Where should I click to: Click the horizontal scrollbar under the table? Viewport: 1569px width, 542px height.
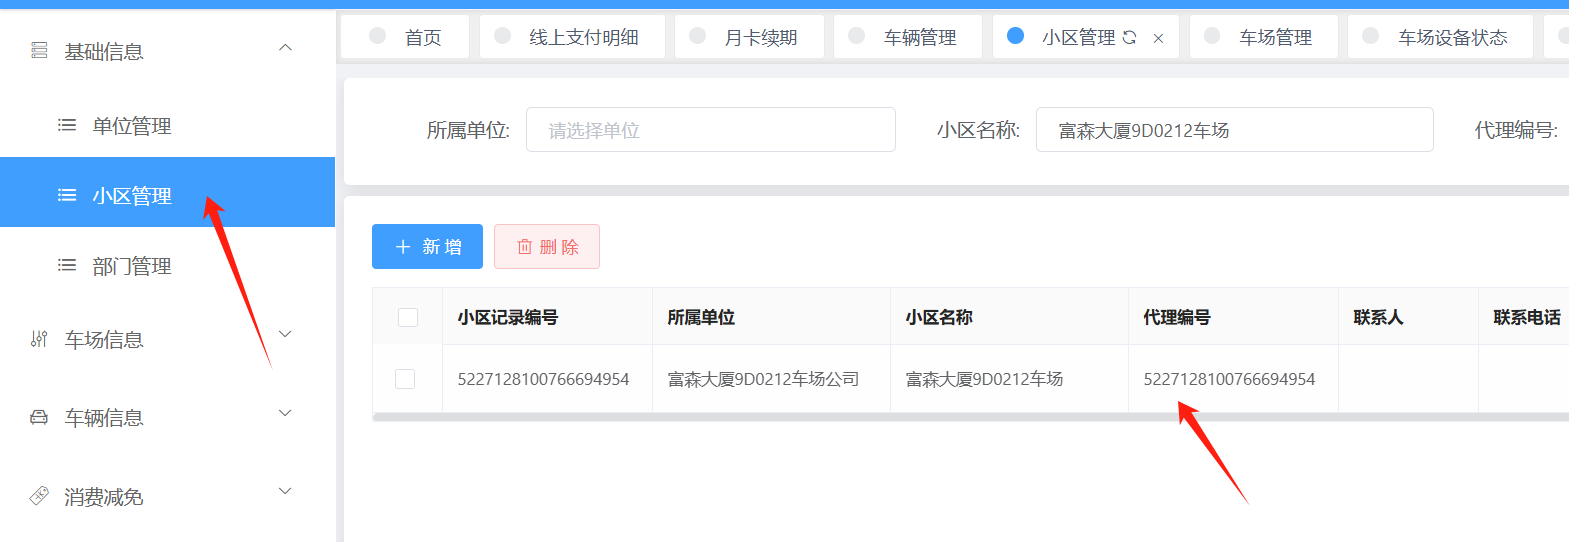[970, 417]
